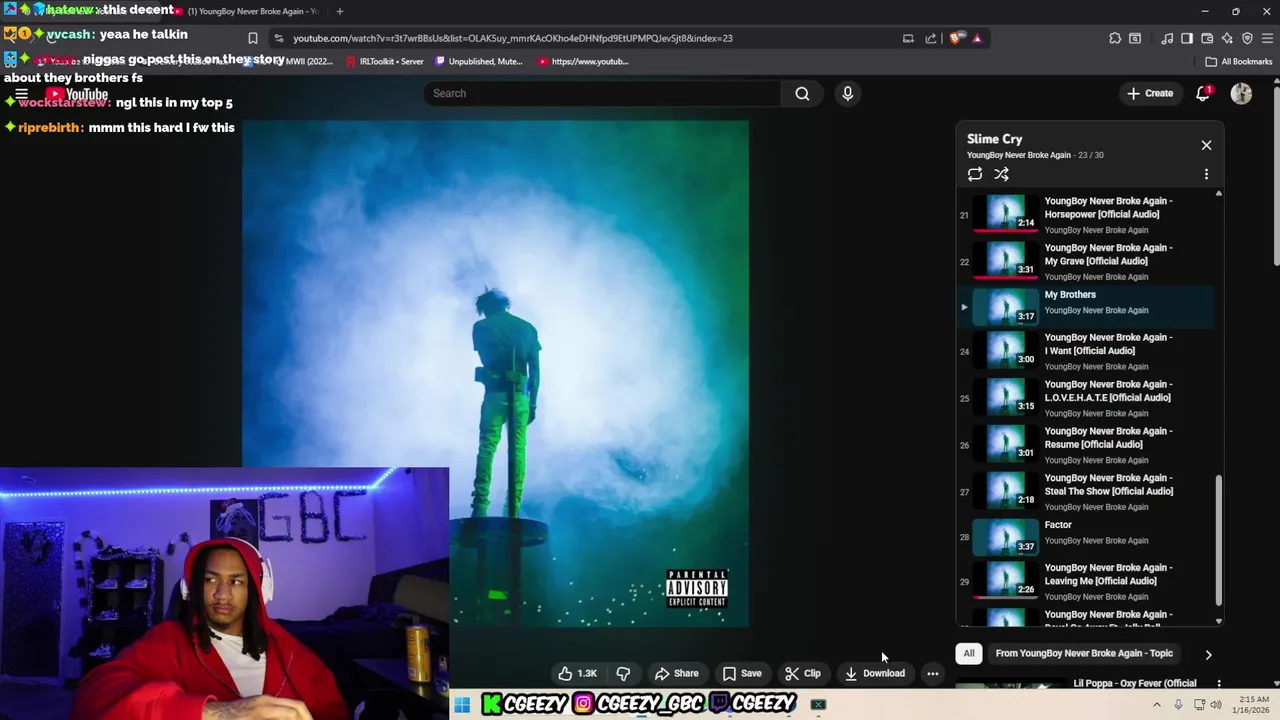Open Leo AI sparkle icon
Image resolution: width=1280 pixels, height=720 pixels.
coord(1227,38)
